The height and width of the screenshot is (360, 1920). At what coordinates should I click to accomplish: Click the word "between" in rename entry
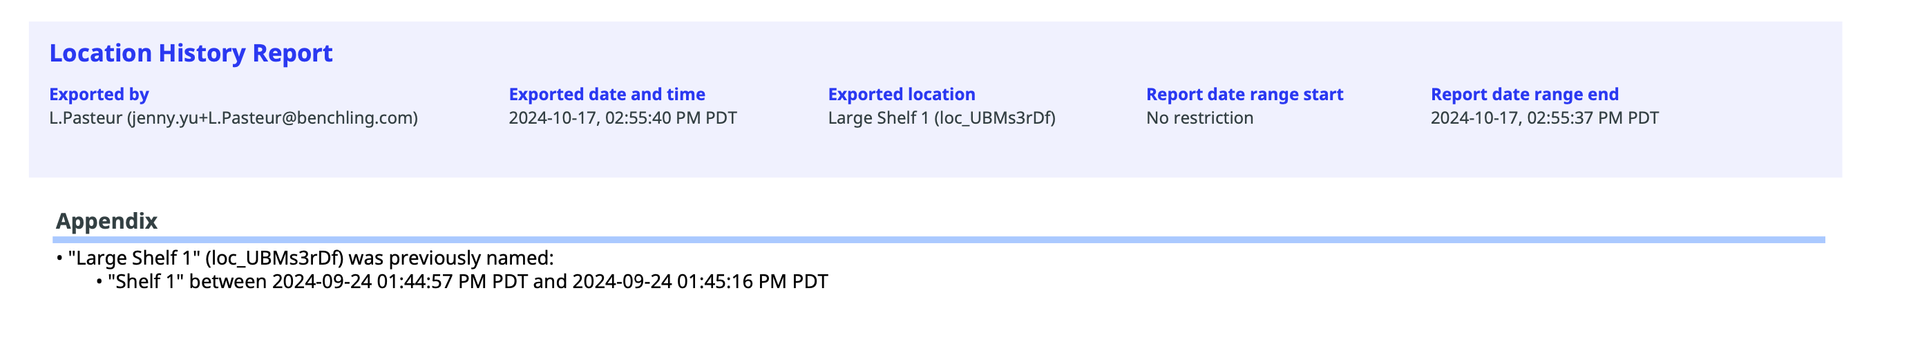point(228,282)
